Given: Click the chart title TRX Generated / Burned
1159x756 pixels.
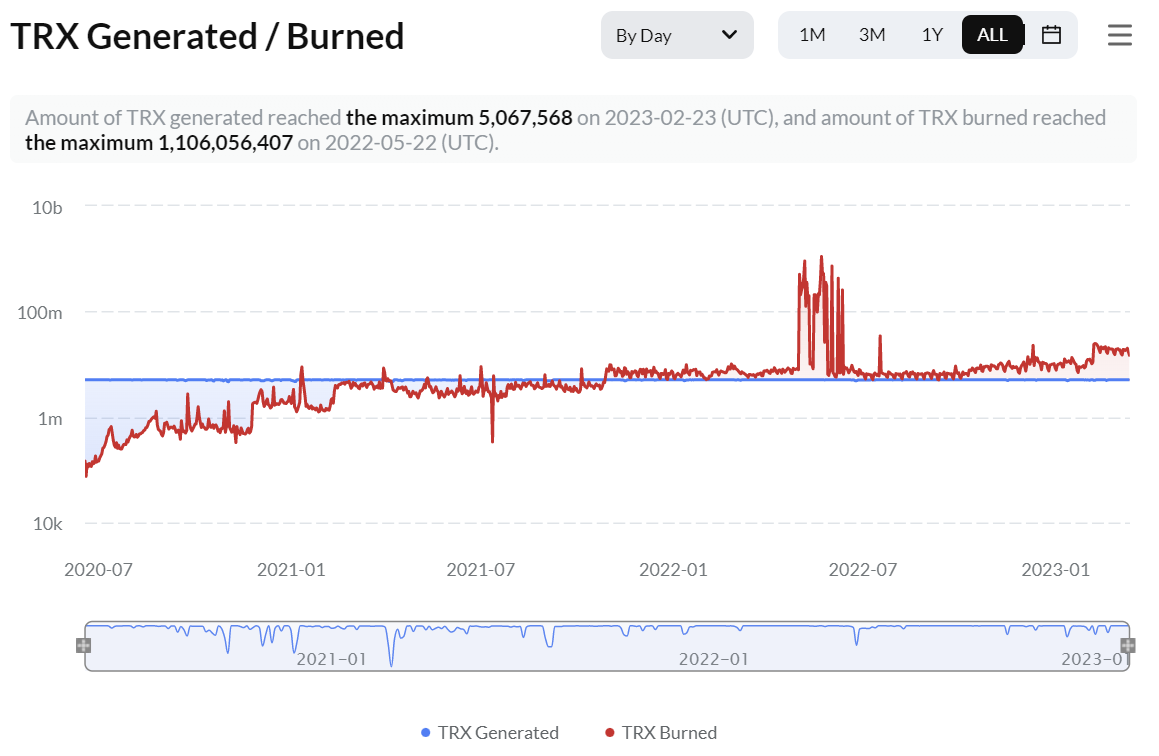Looking at the screenshot, I should 207,36.
